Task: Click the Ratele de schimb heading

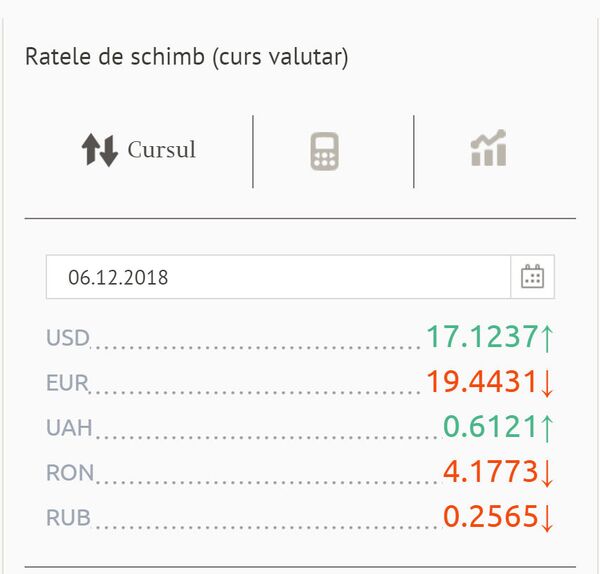Action: [186, 57]
